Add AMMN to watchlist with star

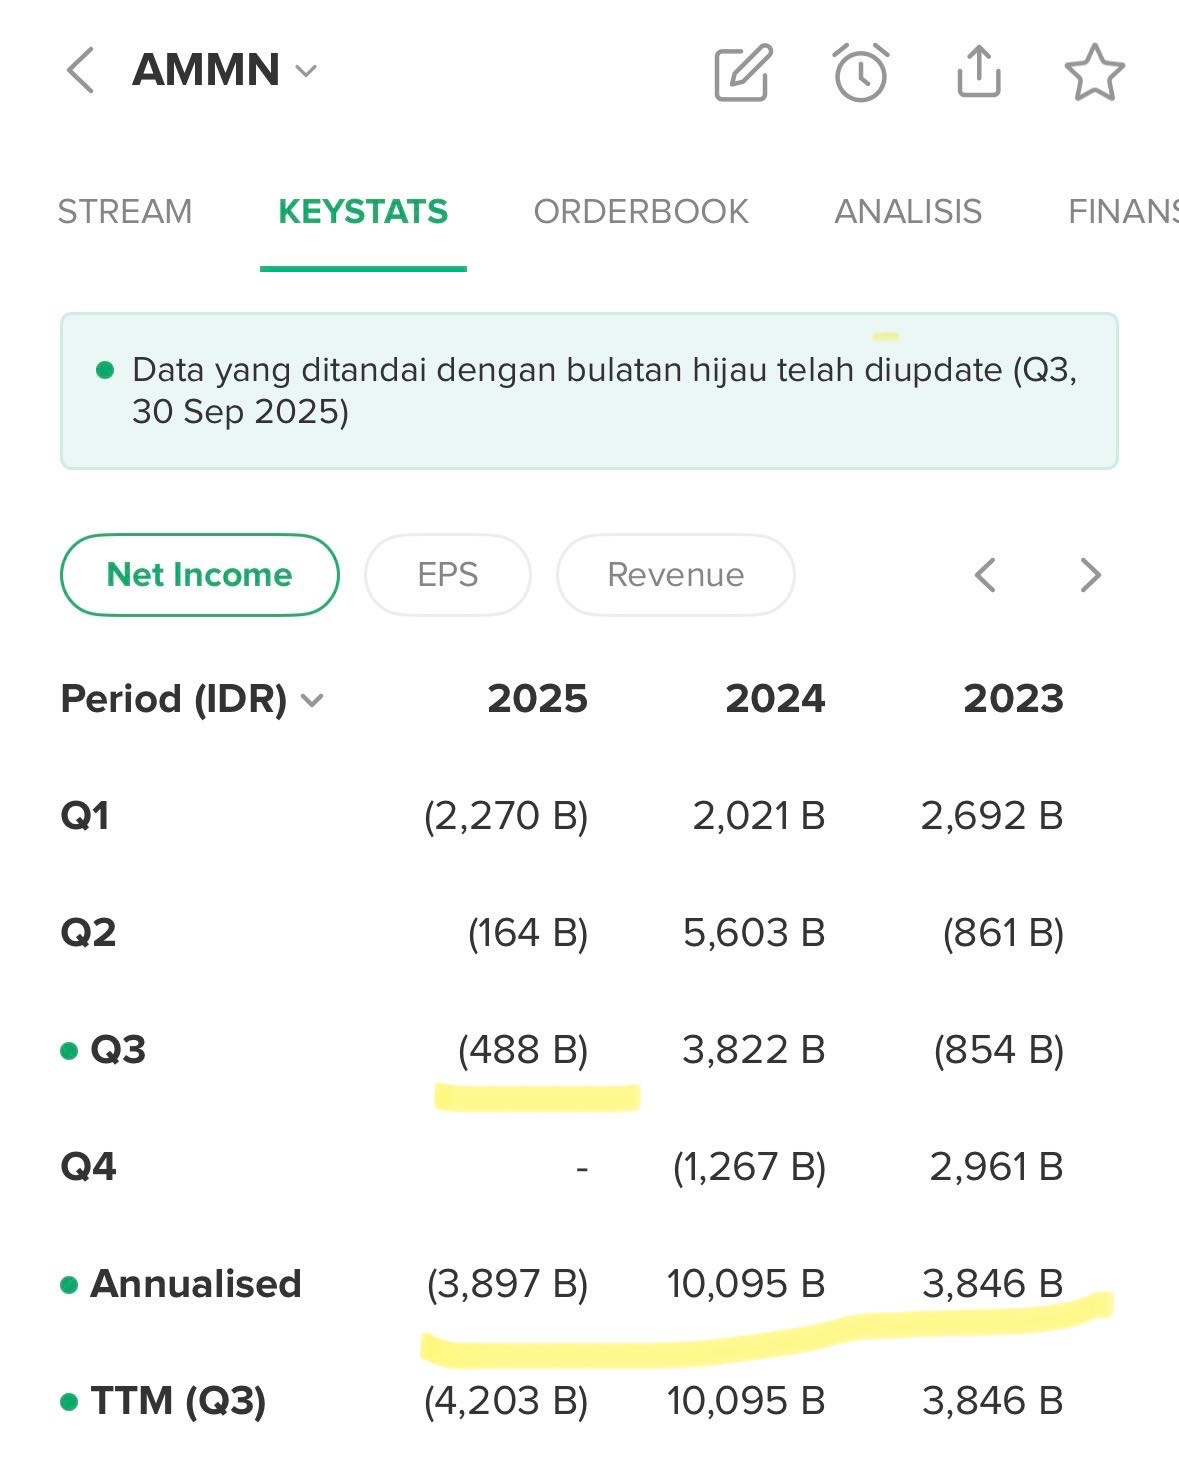pyautogui.click(x=1094, y=72)
